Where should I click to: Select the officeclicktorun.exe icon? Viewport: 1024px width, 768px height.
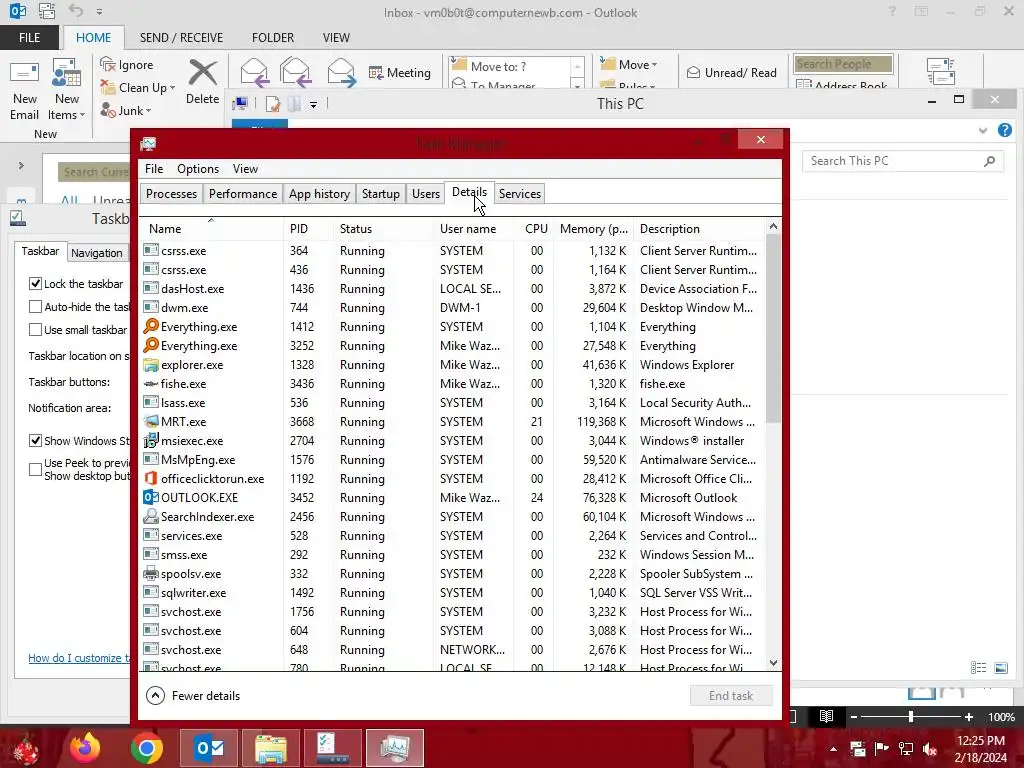[x=151, y=478]
